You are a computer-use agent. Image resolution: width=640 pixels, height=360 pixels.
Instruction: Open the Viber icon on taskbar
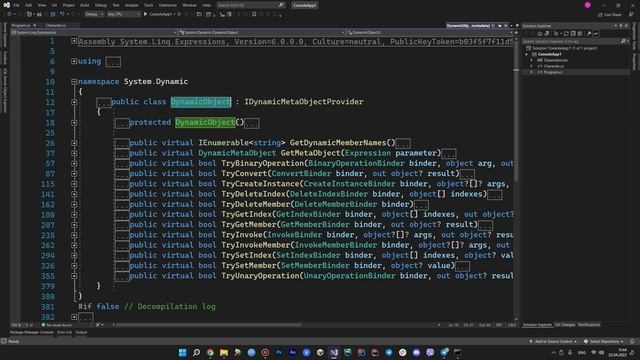pyautogui.click(x=430, y=352)
